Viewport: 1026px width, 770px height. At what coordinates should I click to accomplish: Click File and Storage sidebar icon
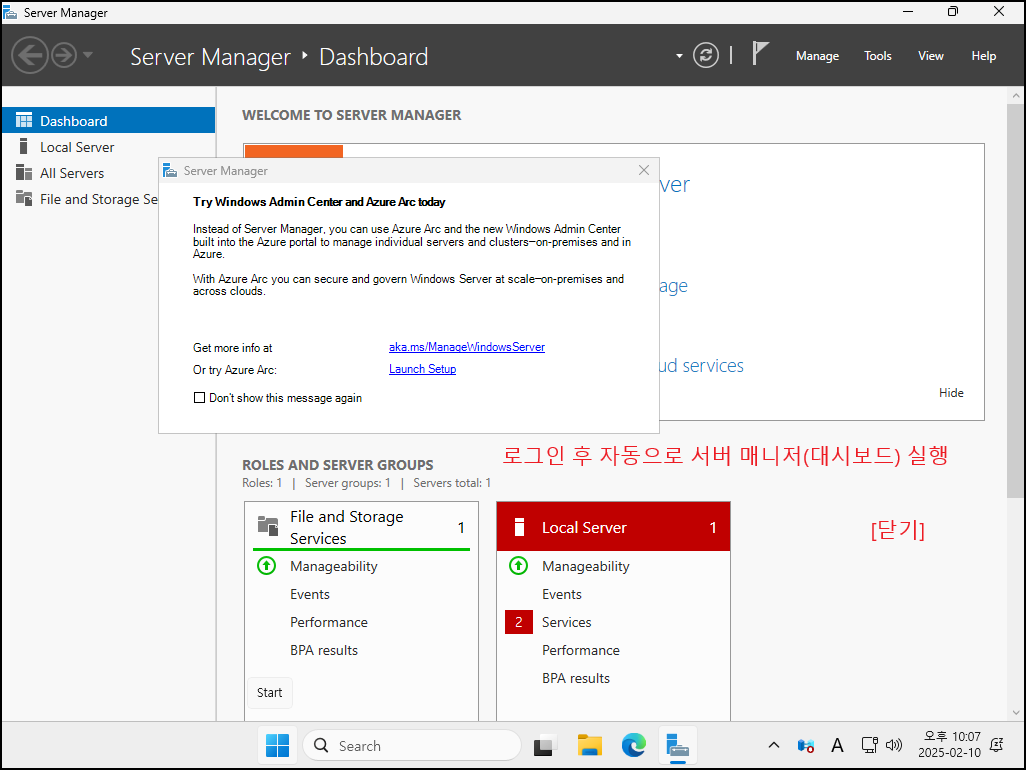point(24,198)
